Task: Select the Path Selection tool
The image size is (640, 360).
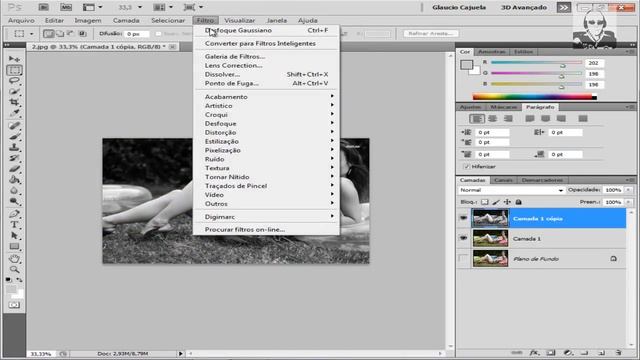Action: click(x=14, y=236)
